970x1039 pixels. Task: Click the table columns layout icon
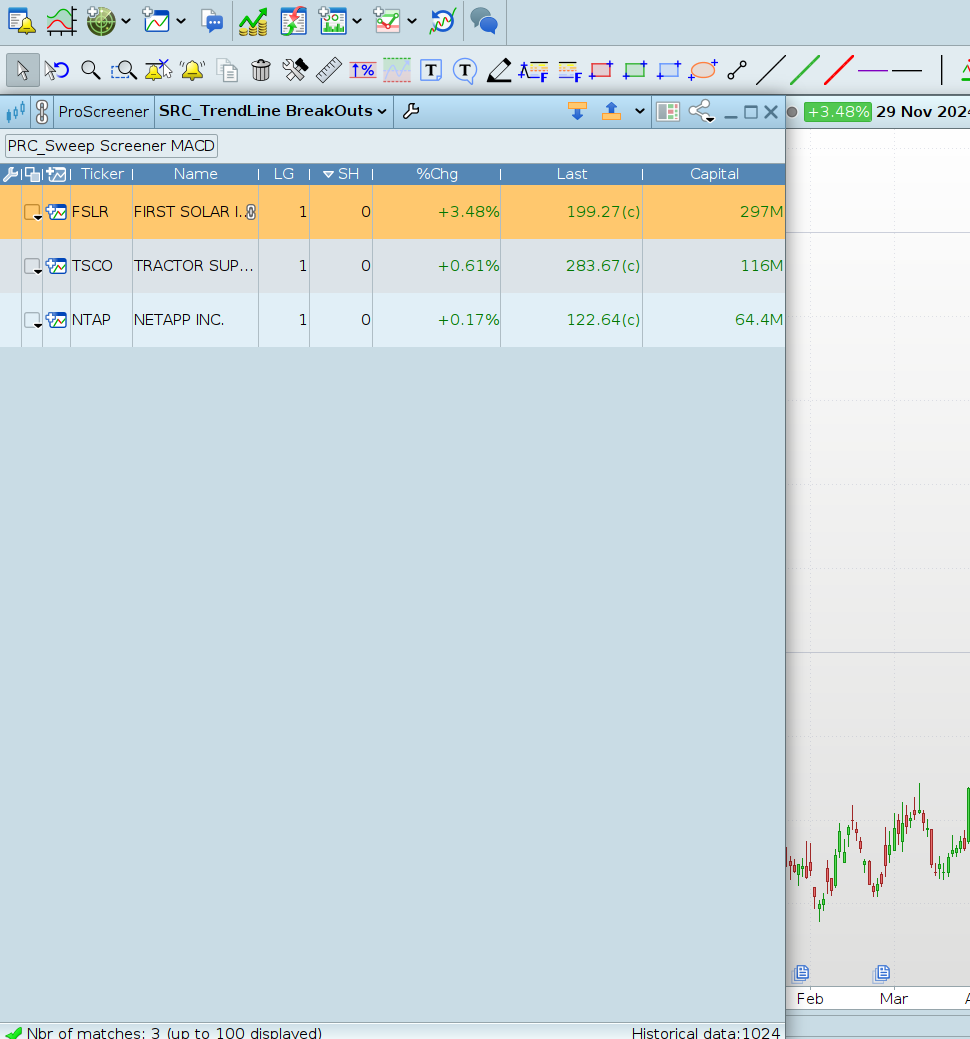(668, 111)
